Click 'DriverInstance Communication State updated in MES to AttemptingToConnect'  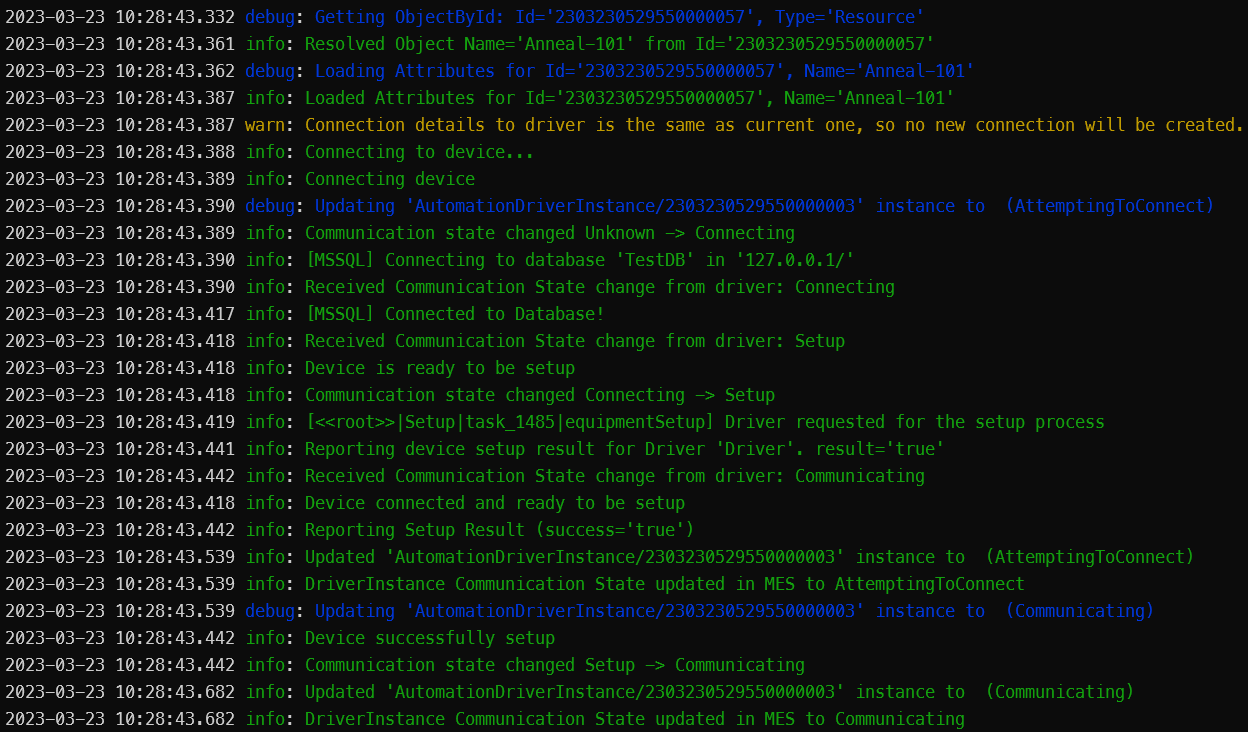tap(515, 584)
